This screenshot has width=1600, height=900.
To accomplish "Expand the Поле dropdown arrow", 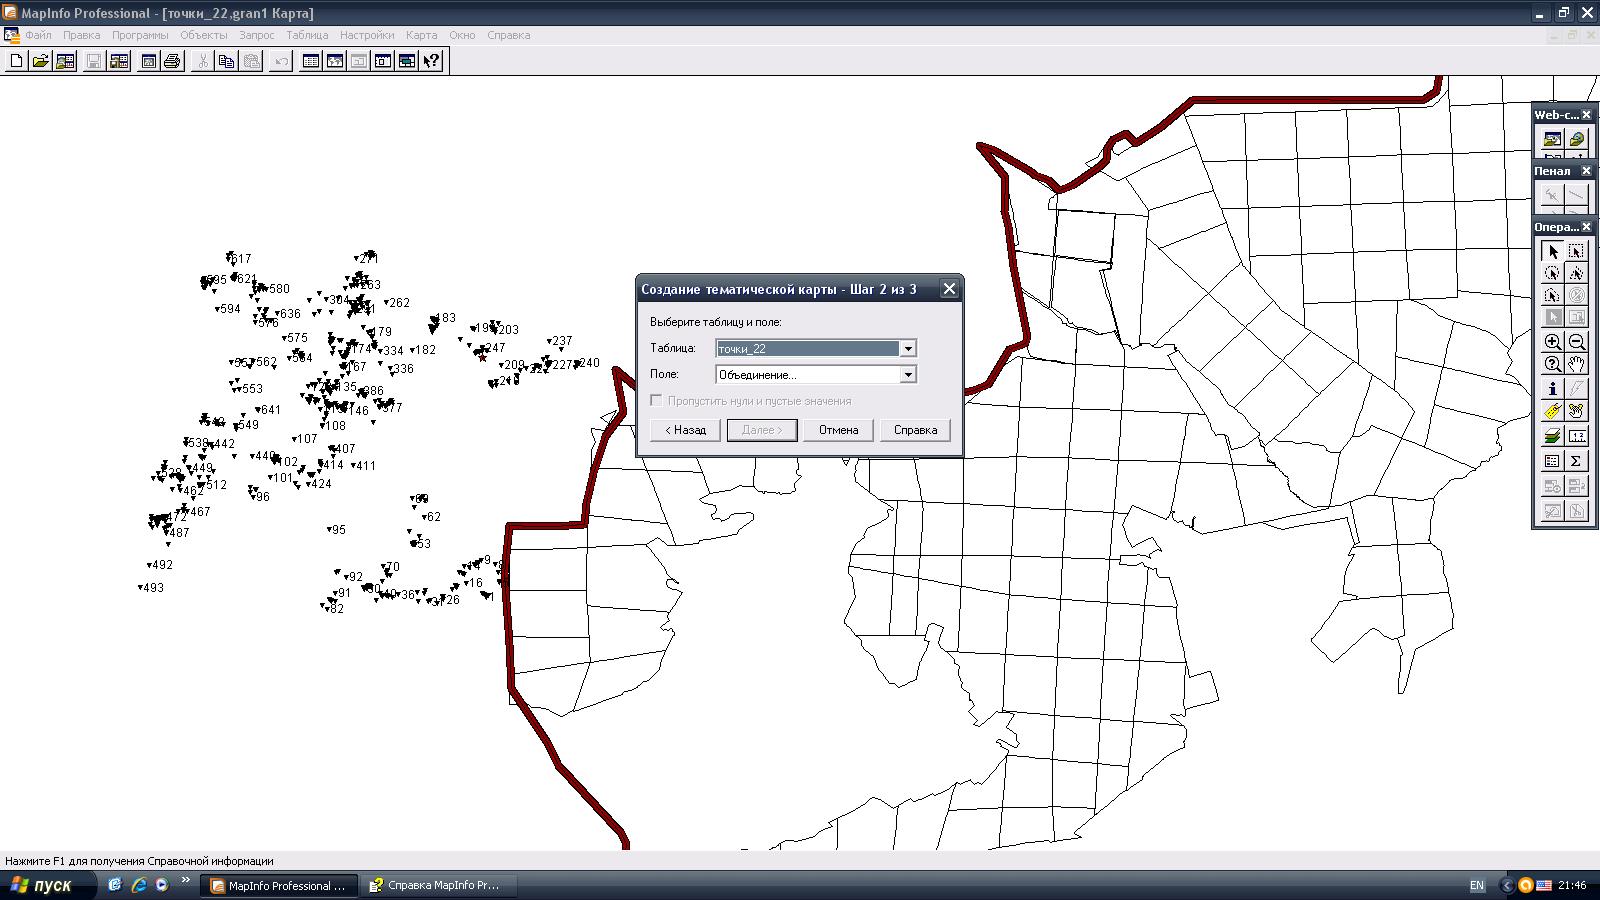I will (908, 374).
